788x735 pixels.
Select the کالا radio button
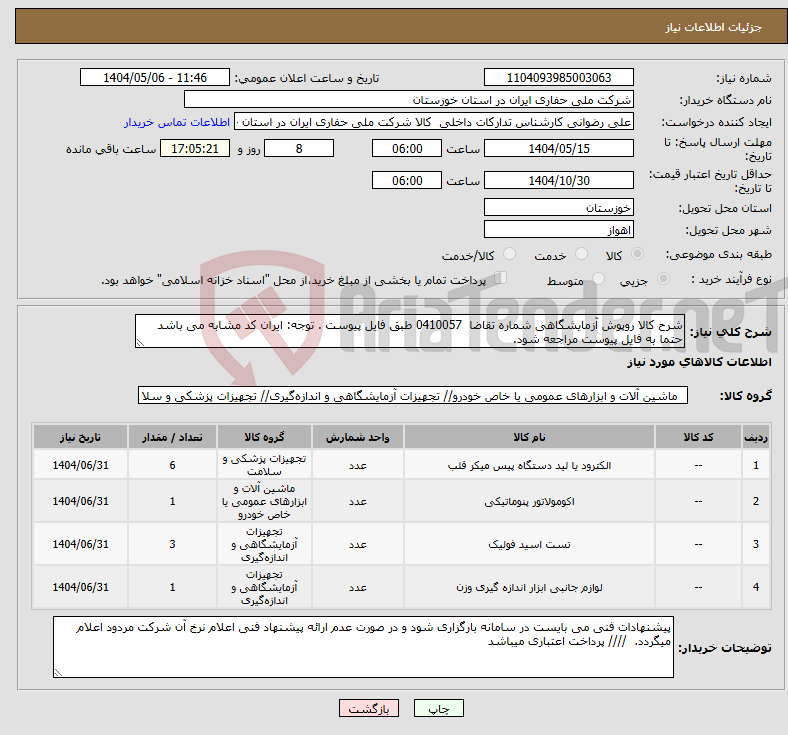click(x=637, y=254)
